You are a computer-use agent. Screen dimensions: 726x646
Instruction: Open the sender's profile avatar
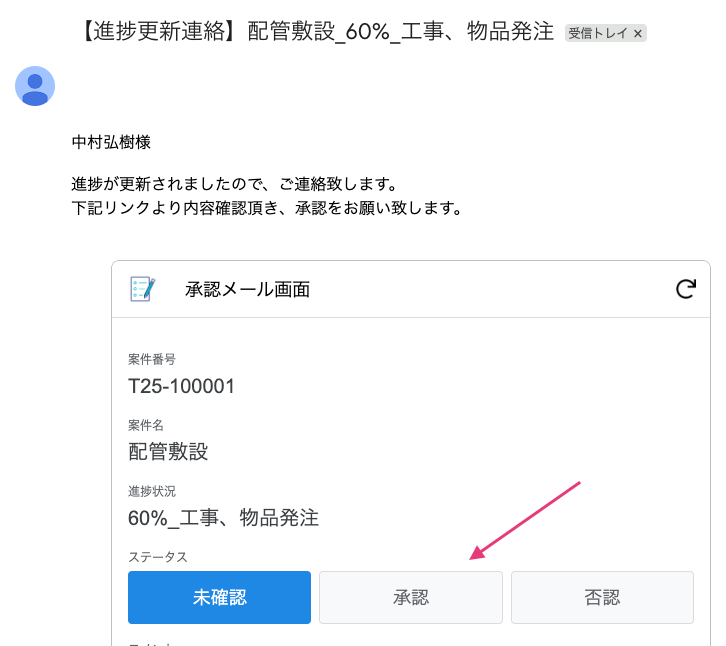pyautogui.click(x=35, y=86)
